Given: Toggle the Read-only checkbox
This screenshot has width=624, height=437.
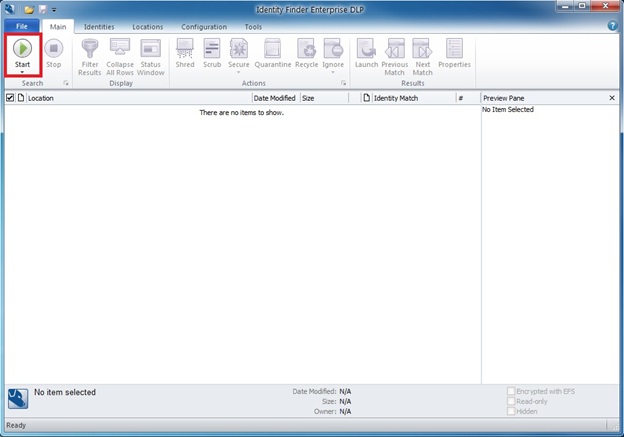Looking at the screenshot, I should (x=511, y=401).
